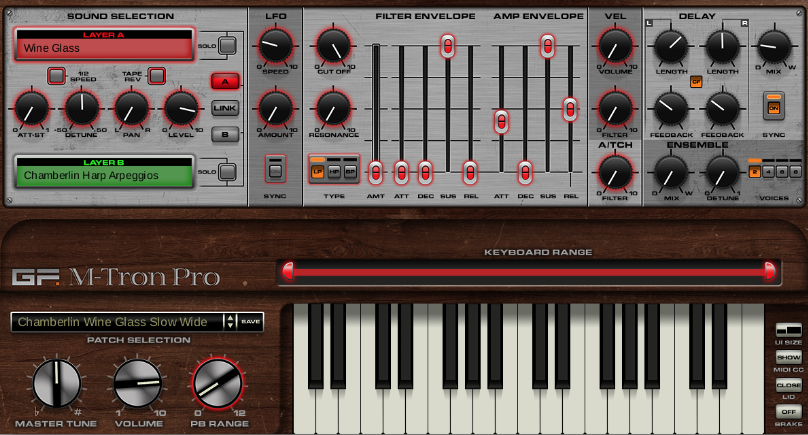Click the Att-St knob

point(31,109)
